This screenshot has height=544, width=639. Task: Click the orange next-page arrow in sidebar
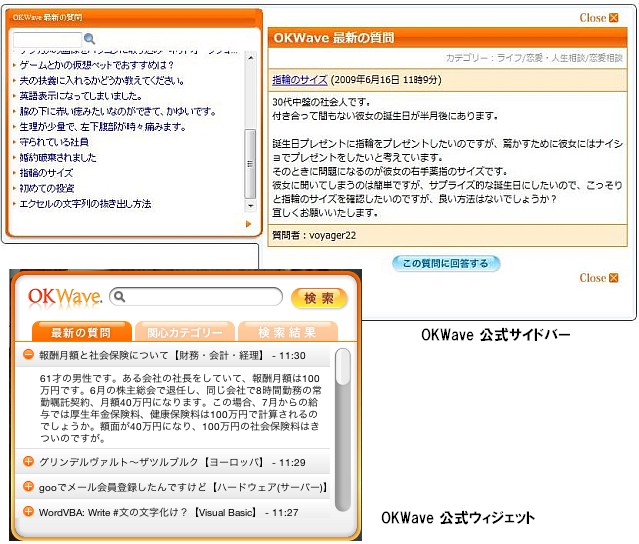click(249, 224)
